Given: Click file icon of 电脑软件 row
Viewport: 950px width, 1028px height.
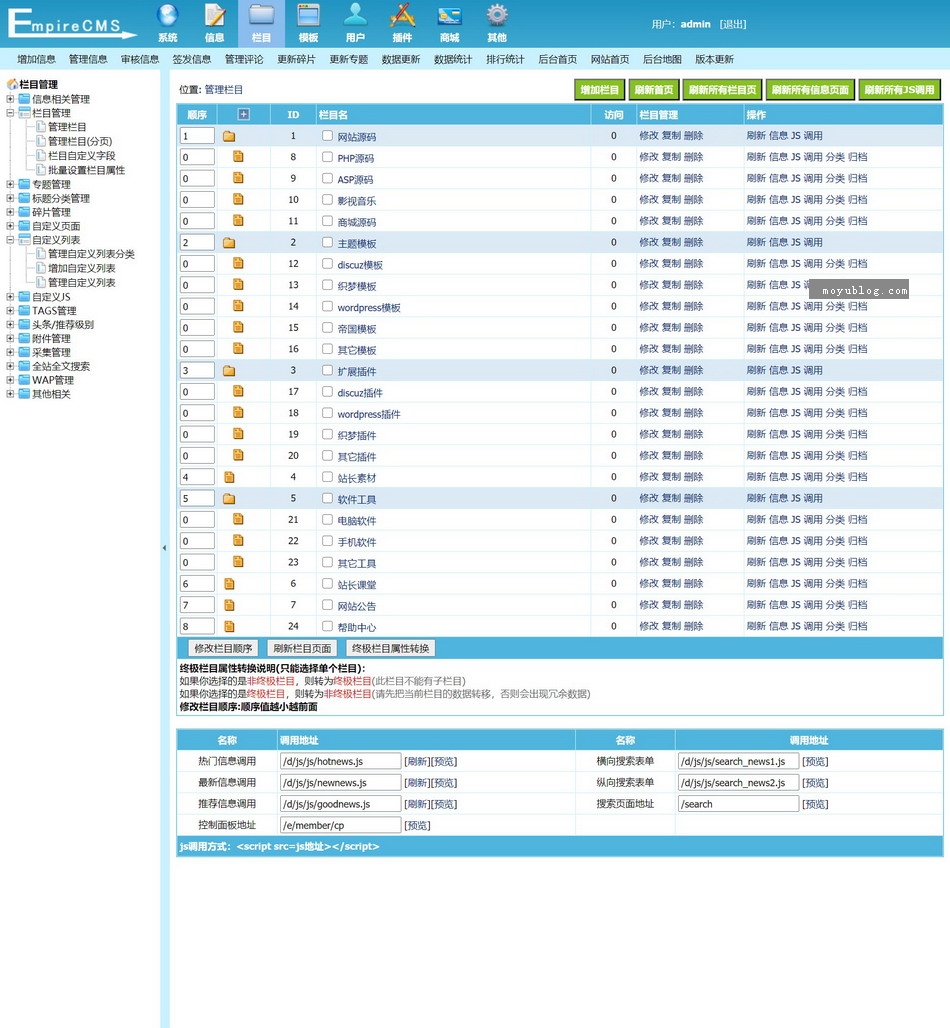Looking at the screenshot, I should coord(238,519).
